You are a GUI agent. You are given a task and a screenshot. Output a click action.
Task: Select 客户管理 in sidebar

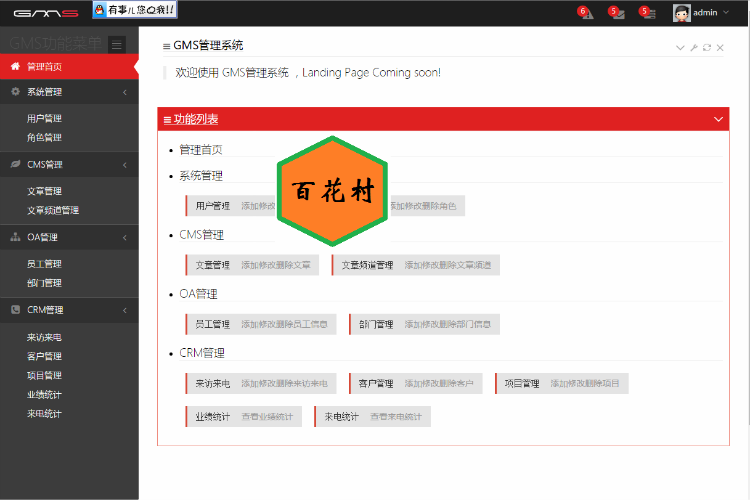coord(44,356)
